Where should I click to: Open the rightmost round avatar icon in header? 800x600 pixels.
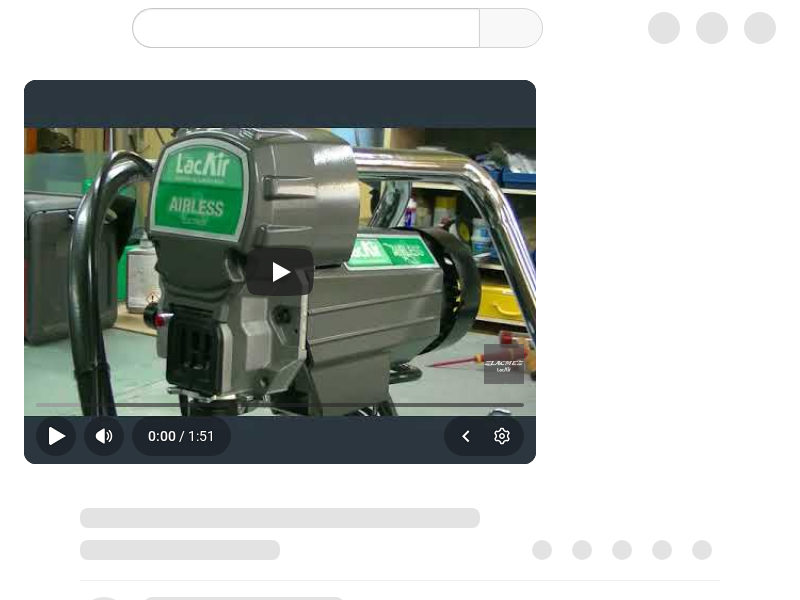click(760, 28)
